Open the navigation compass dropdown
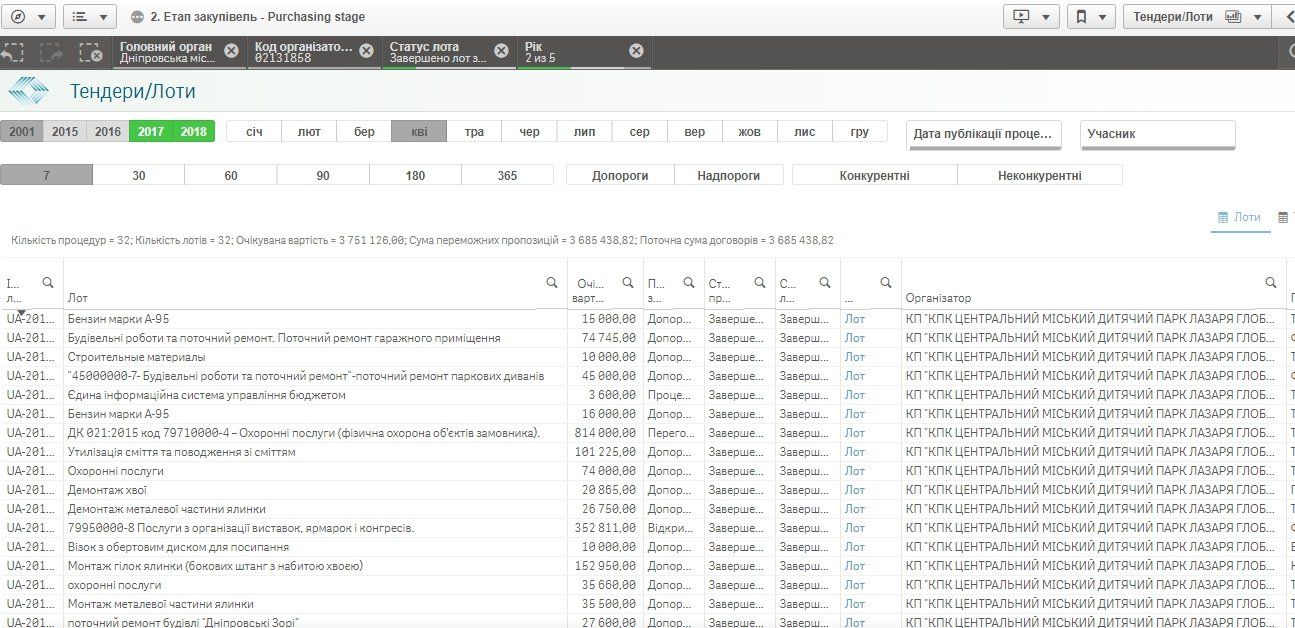The image size is (1295, 628). tap(28, 17)
